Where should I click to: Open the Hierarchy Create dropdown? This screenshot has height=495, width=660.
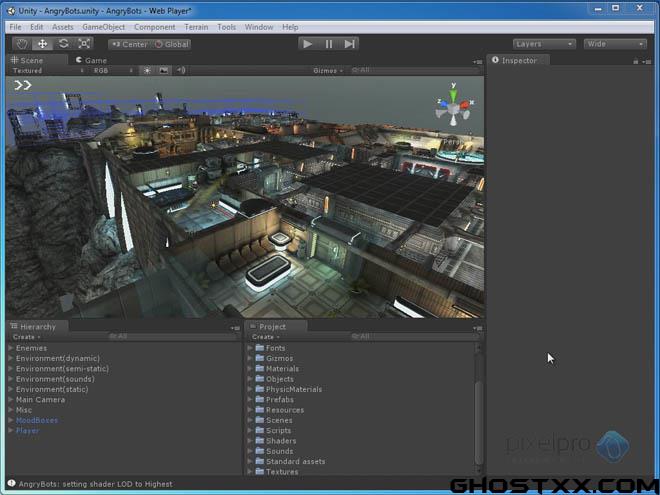[x=27, y=337]
